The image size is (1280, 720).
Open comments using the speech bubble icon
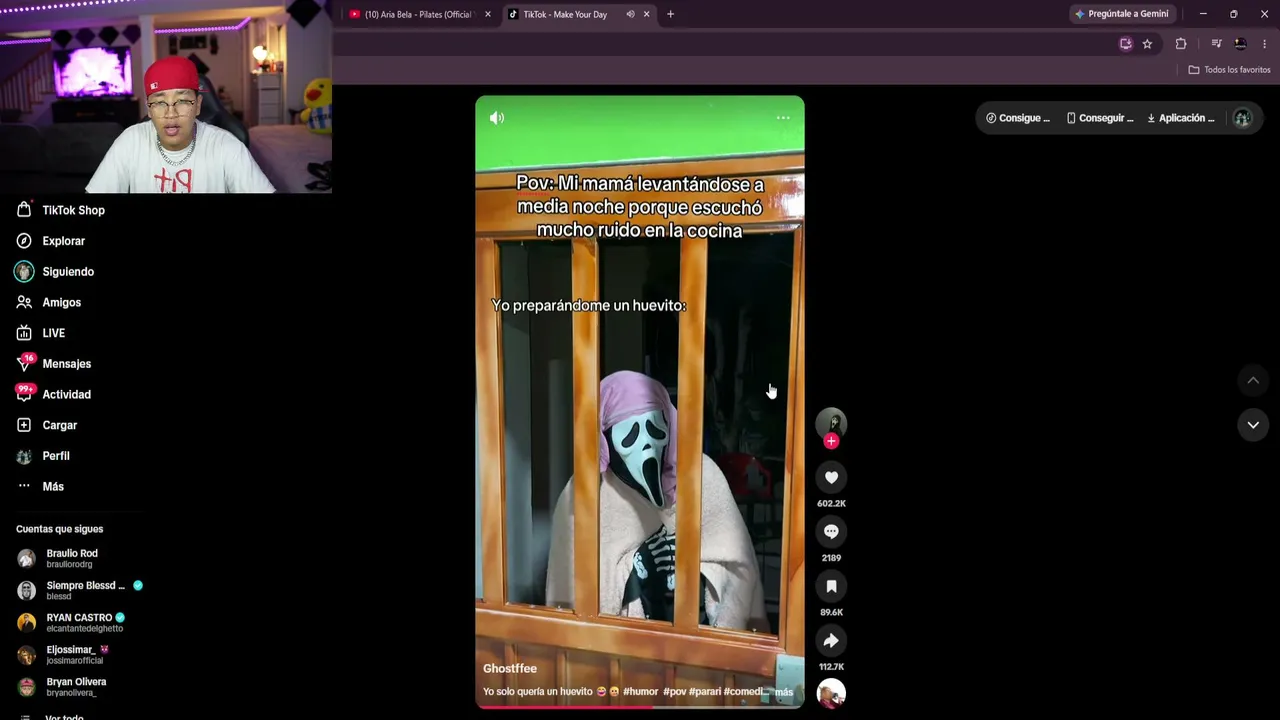[x=831, y=532]
